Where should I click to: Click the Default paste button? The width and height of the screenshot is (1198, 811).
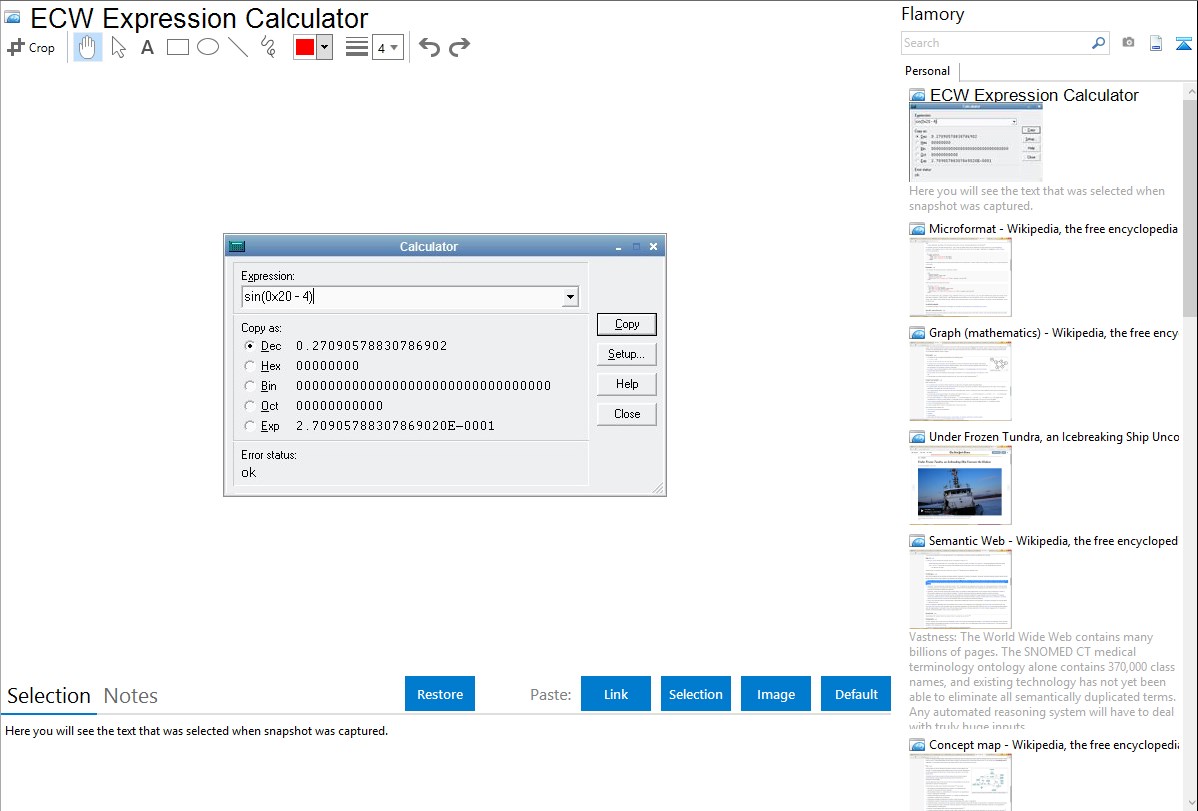tap(856, 694)
